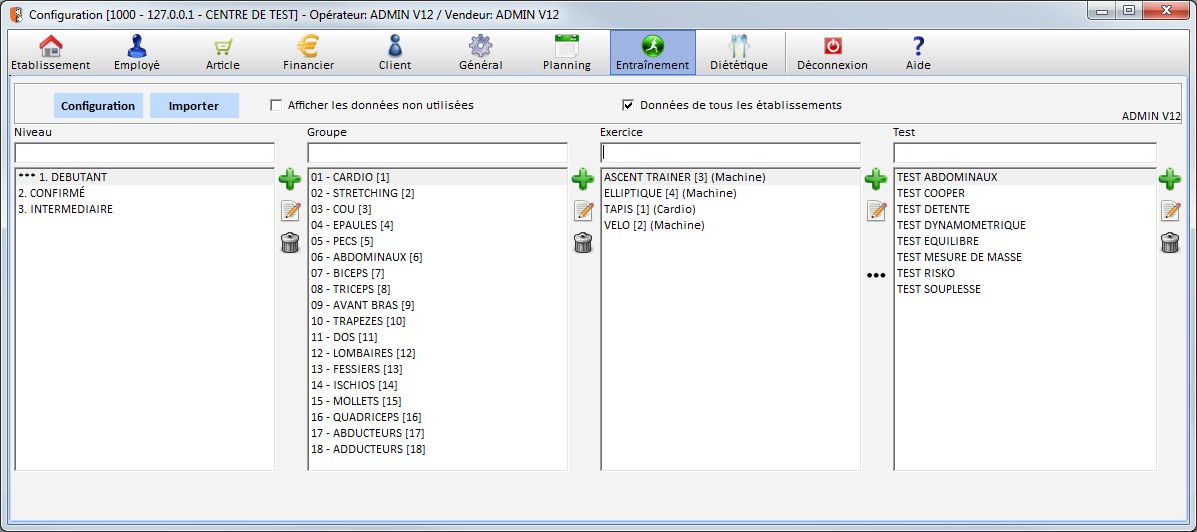Select TEST DETENTE in Test list
The height and width of the screenshot is (532, 1197).
point(1024,209)
